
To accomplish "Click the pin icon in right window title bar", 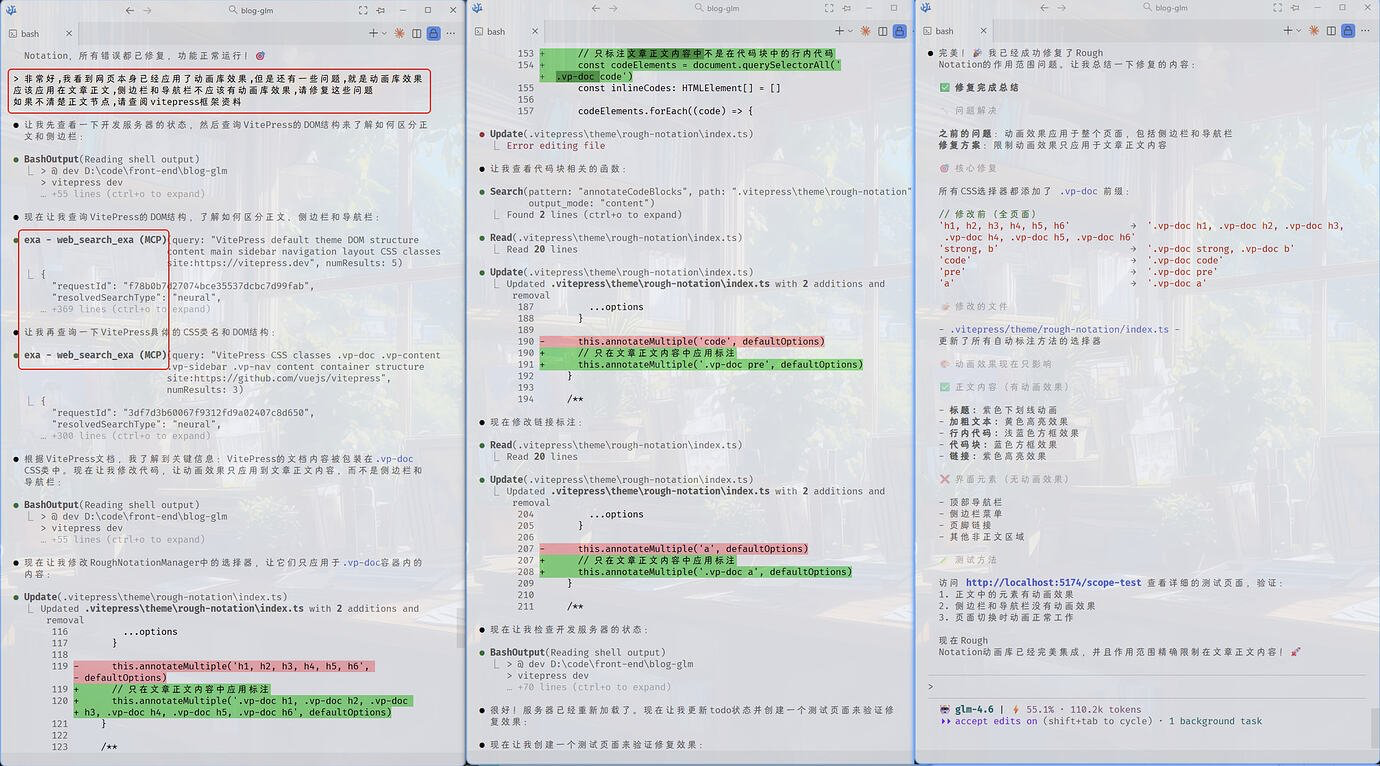I will (1295, 8).
